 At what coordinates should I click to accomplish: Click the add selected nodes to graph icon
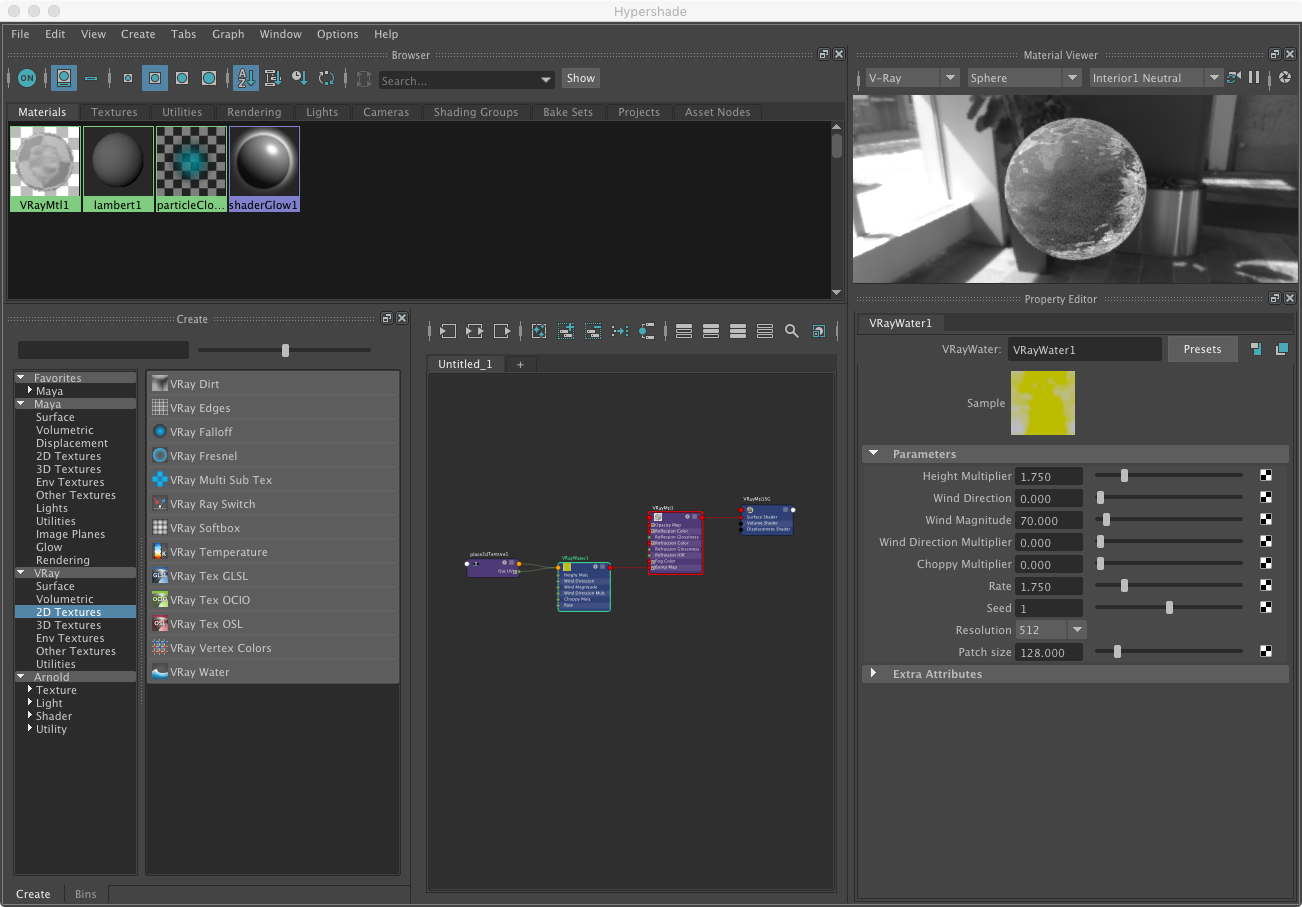566,331
